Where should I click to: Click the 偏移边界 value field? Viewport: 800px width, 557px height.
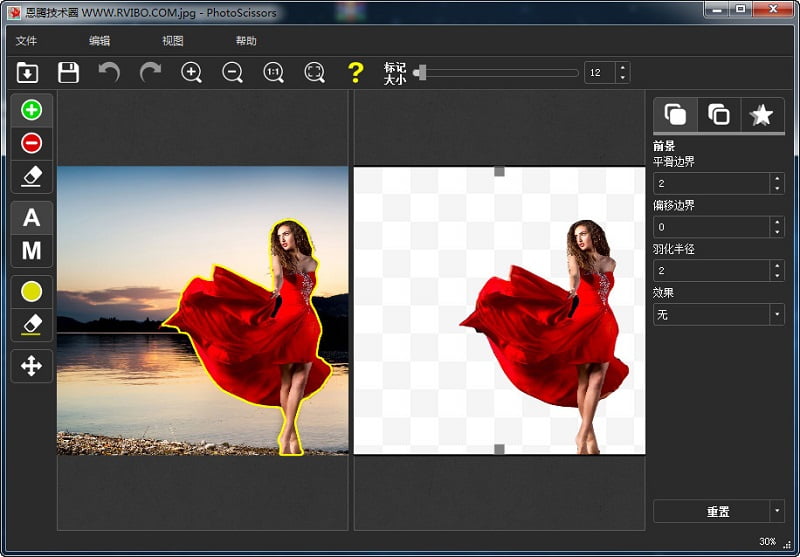[712, 227]
